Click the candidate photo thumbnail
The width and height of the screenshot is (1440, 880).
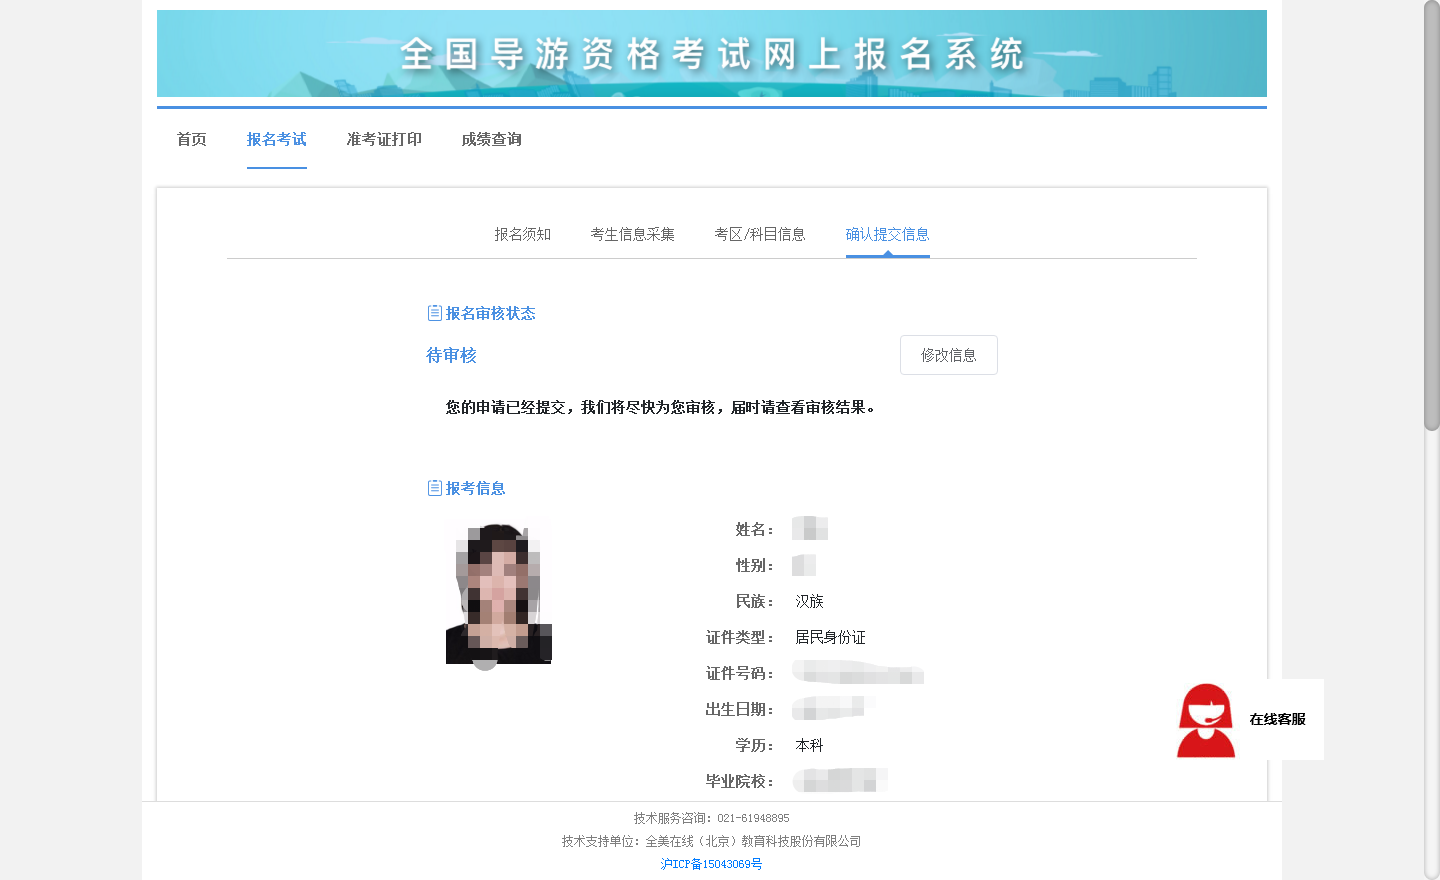498,589
